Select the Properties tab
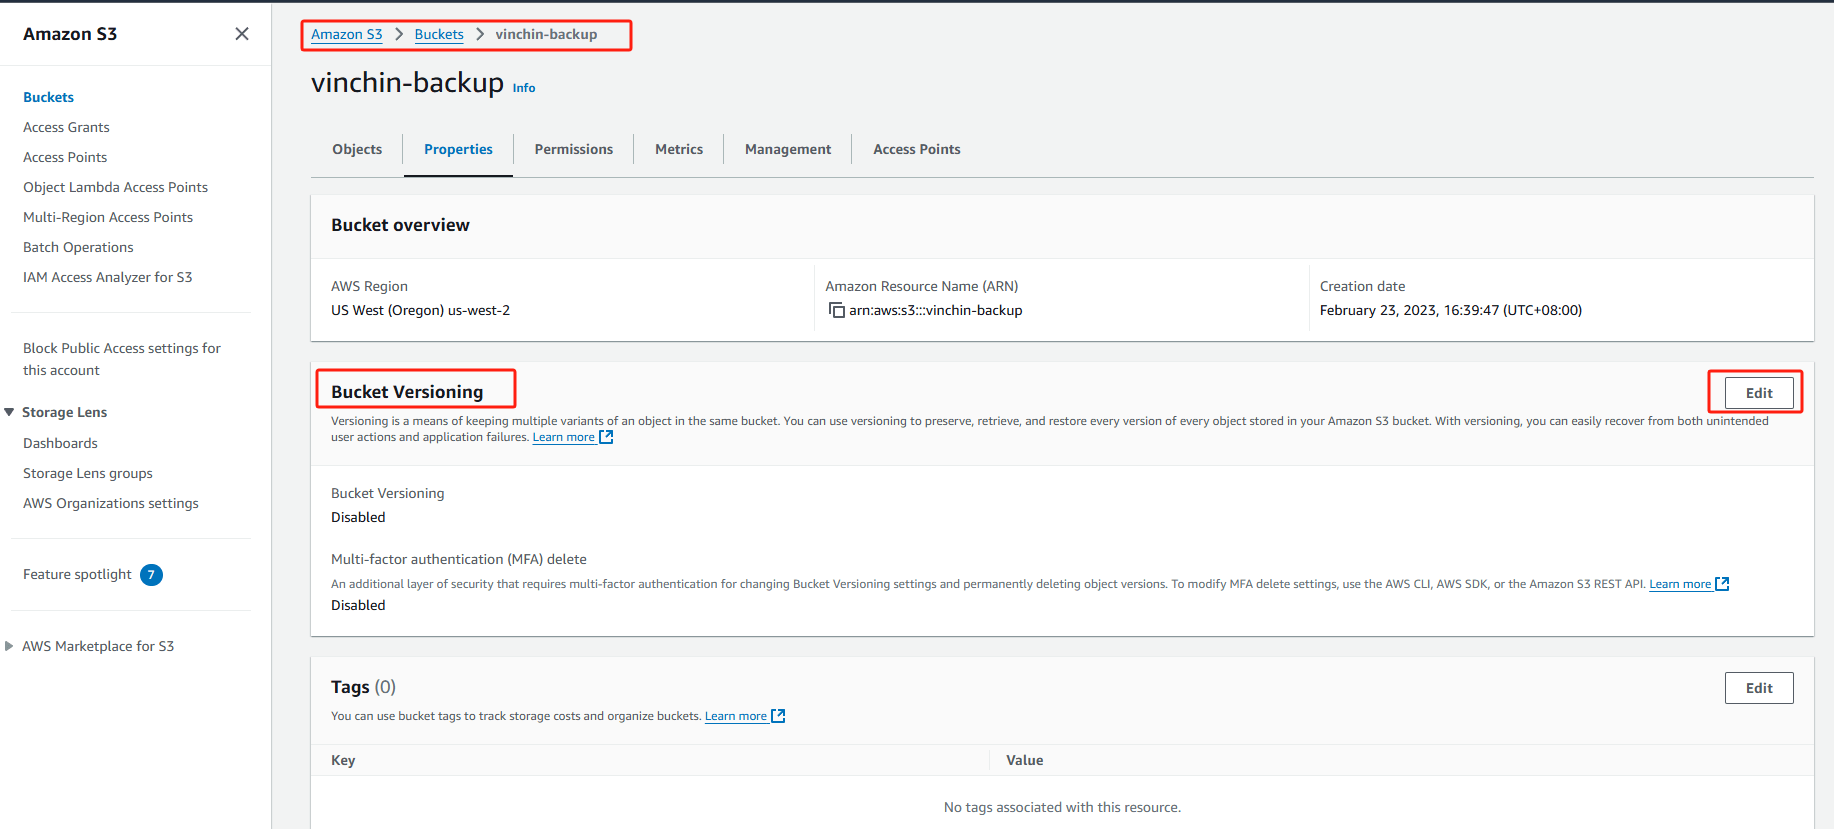Viewport: 1834px width, 829px height. tap(458, 149)
